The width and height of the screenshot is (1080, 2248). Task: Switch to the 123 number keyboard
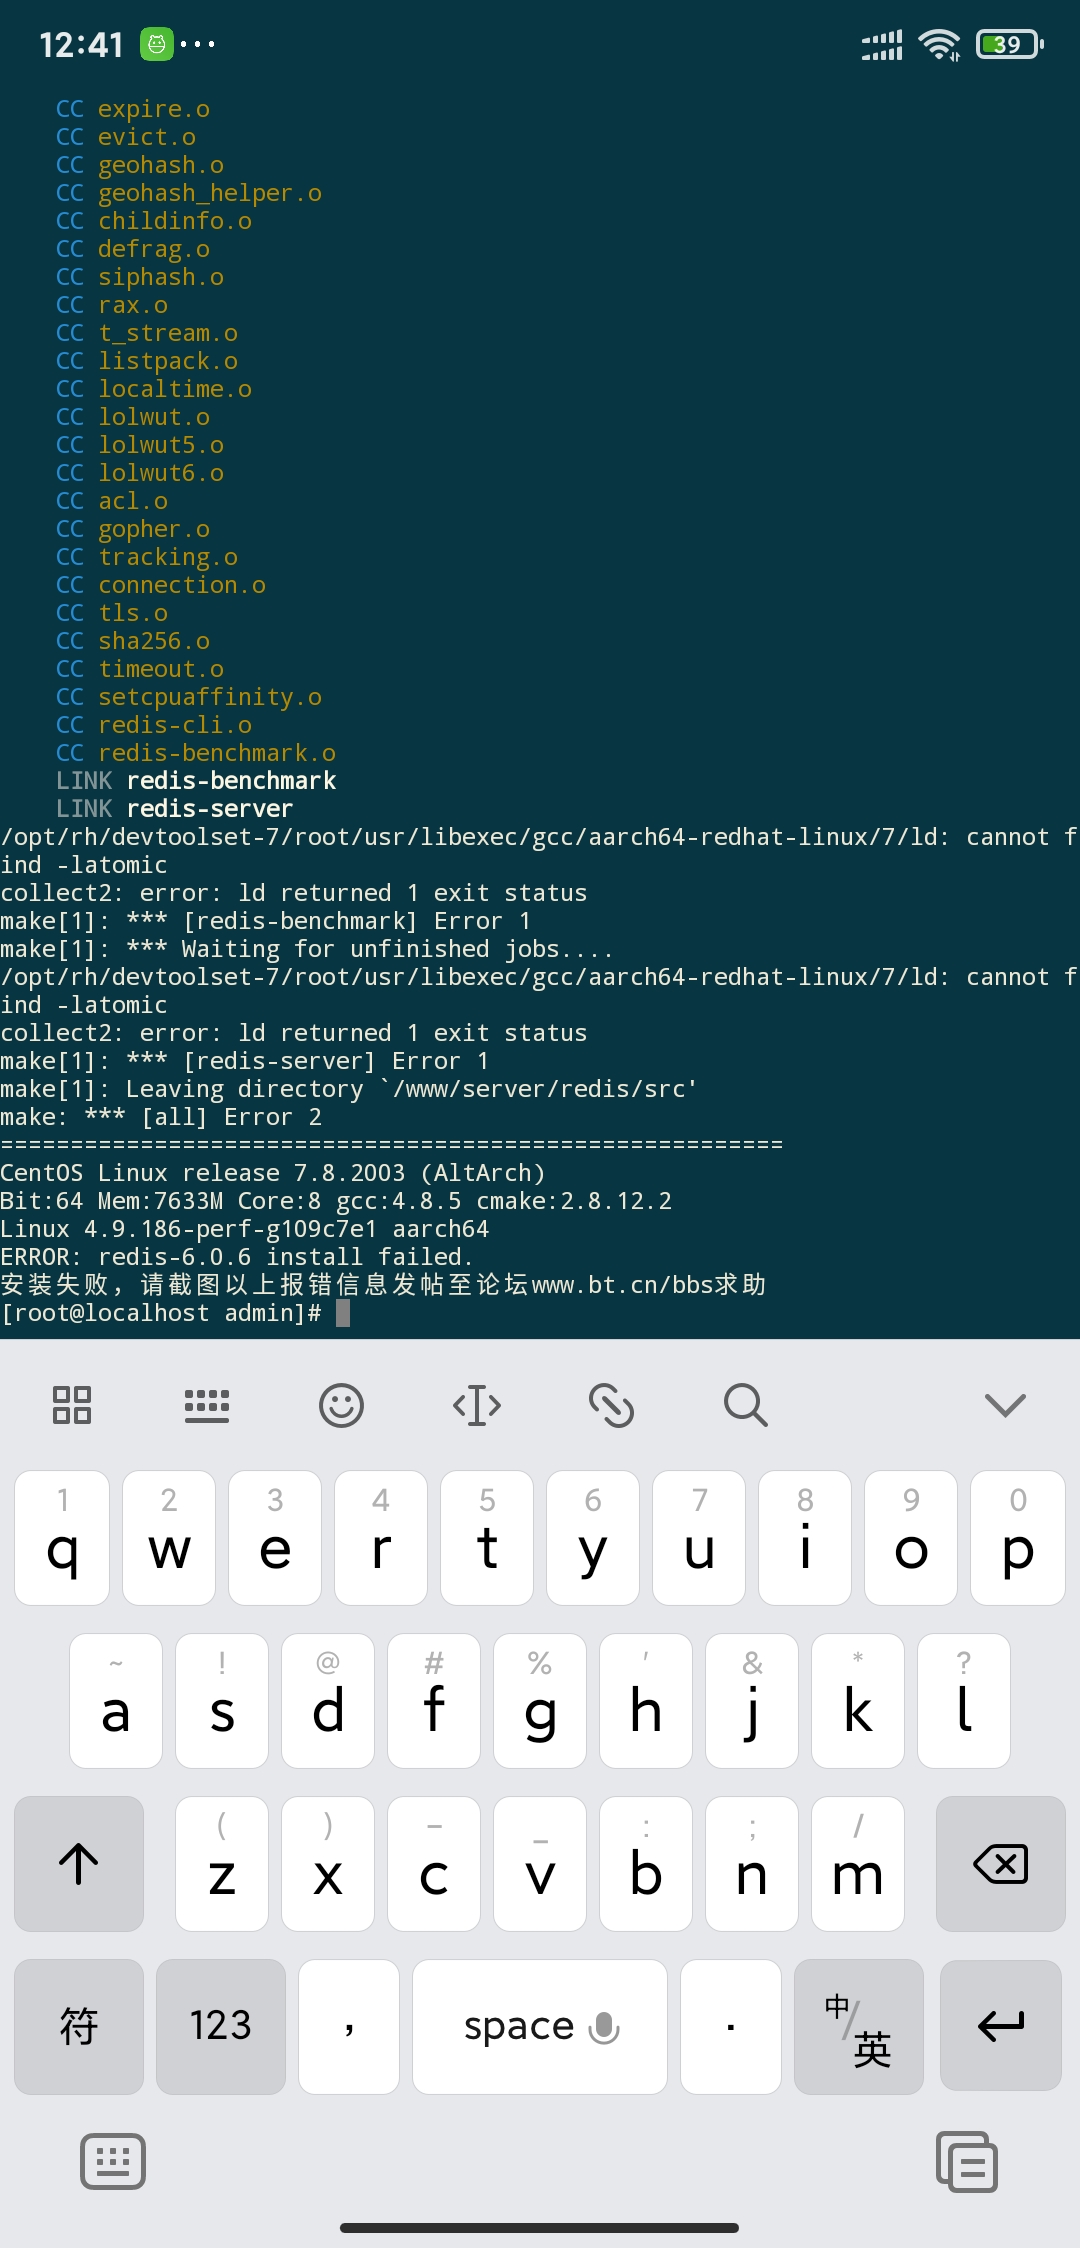pyautogui.click(x=221, y=2026)
